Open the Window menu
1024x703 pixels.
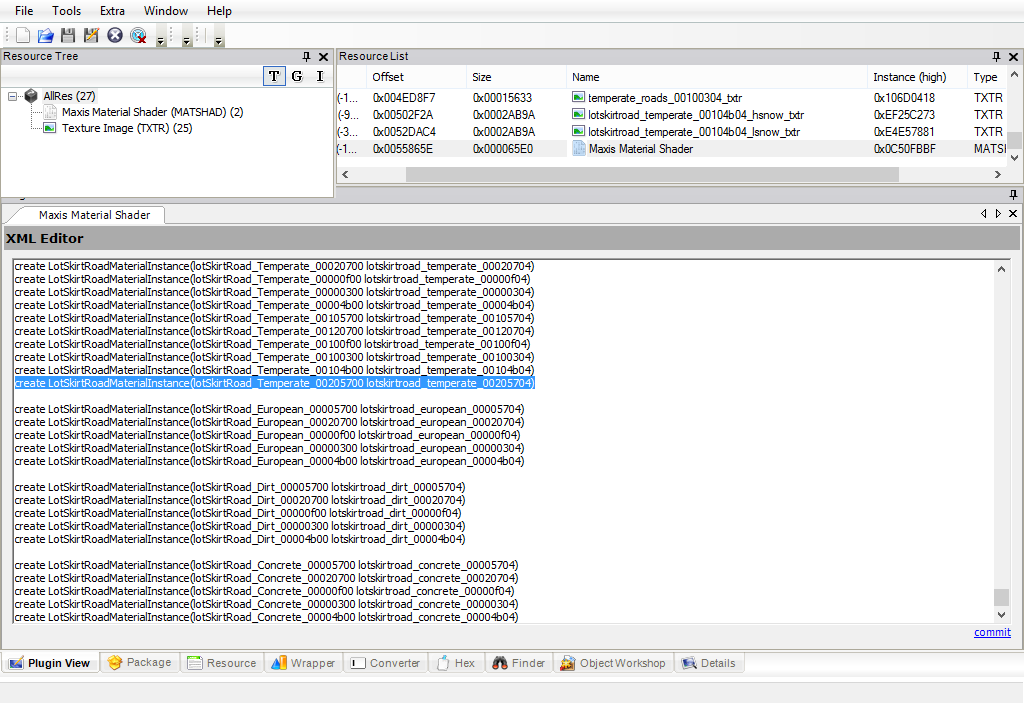tap(166, 11)
